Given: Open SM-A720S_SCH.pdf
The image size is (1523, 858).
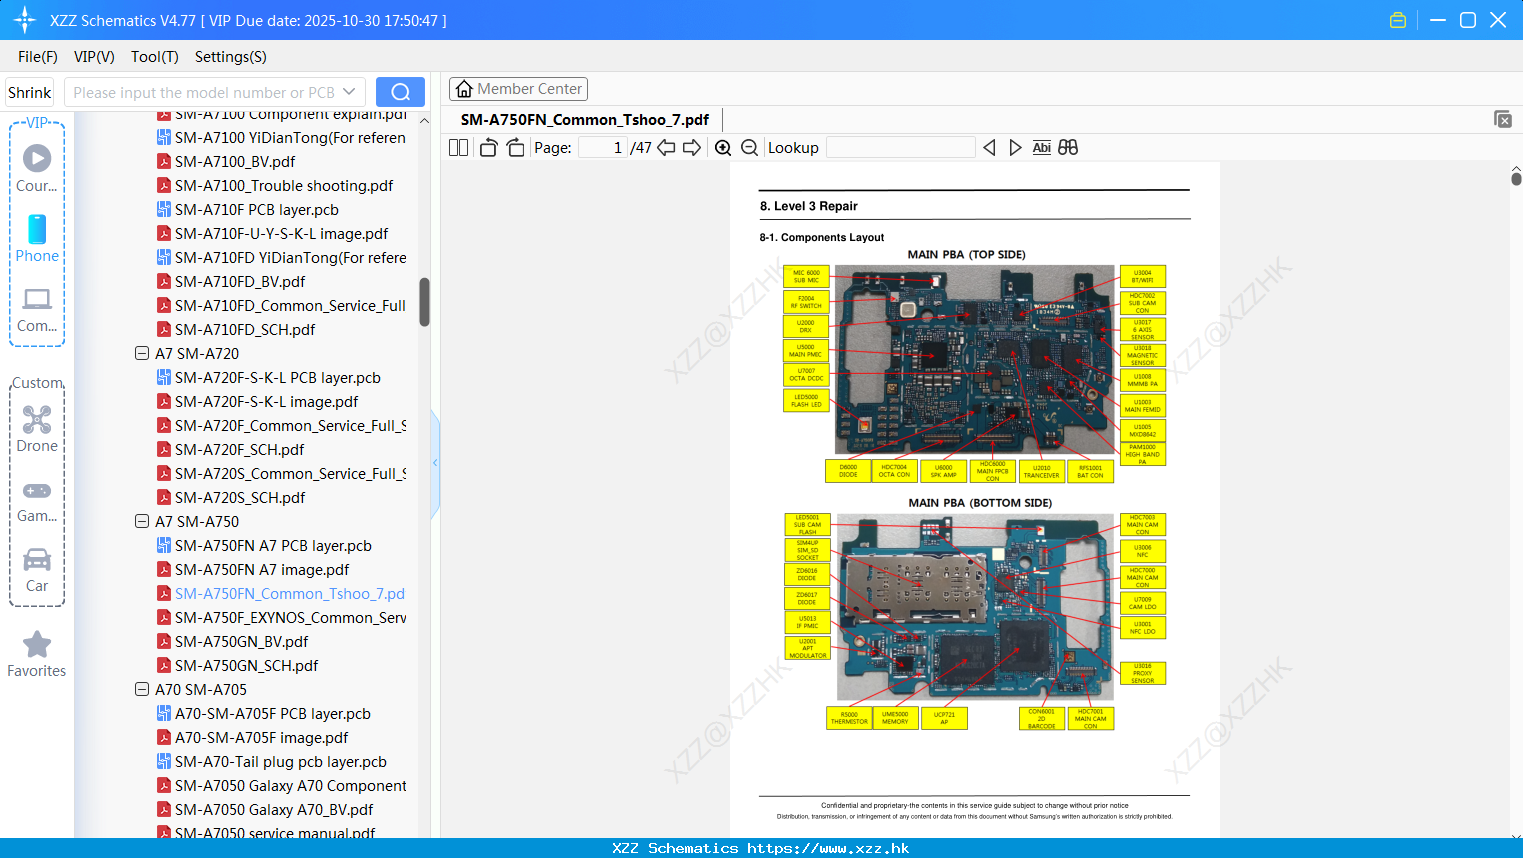Looking at the screenshot, I should pos(240,497).
